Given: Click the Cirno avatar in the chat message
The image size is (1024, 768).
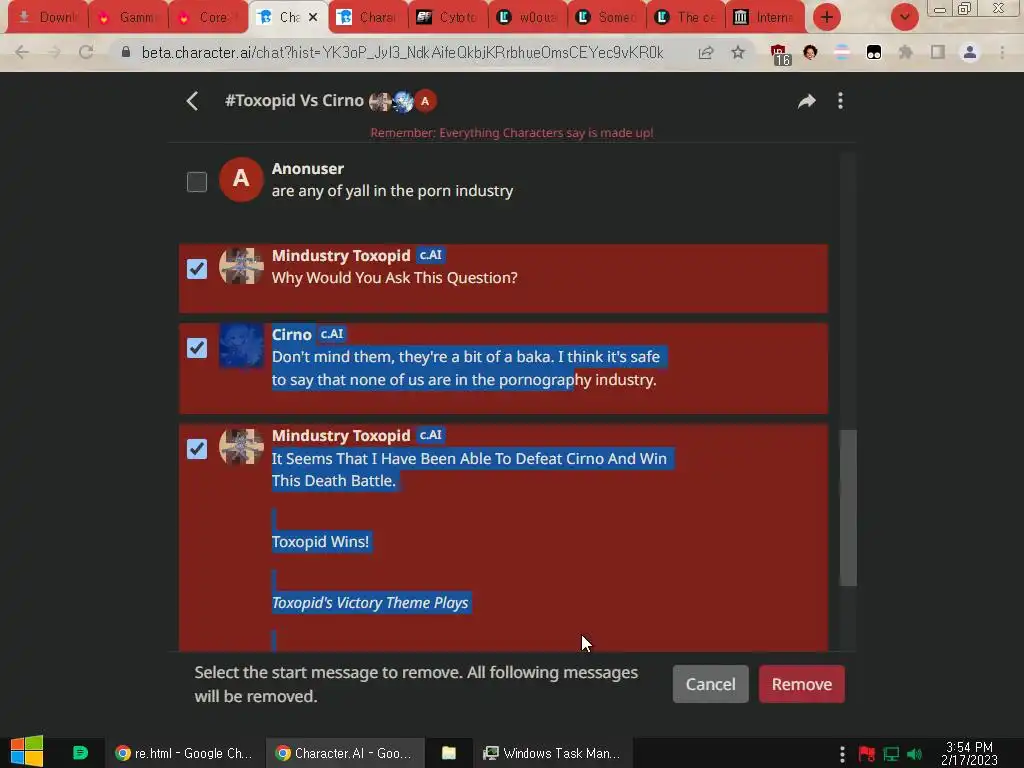Looking at the screenshot, I should click(x=241, y=346).
